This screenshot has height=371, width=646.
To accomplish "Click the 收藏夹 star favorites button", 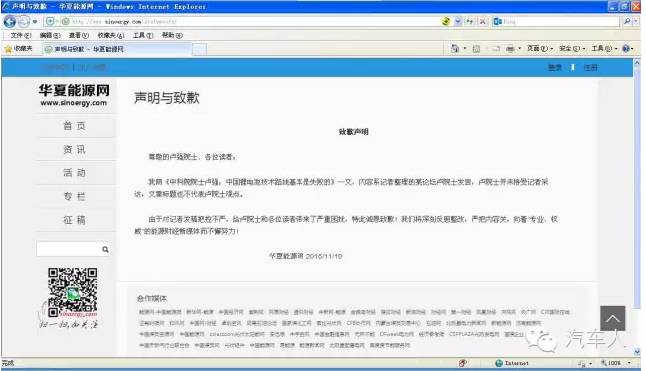I will click(x=18, y=49).
